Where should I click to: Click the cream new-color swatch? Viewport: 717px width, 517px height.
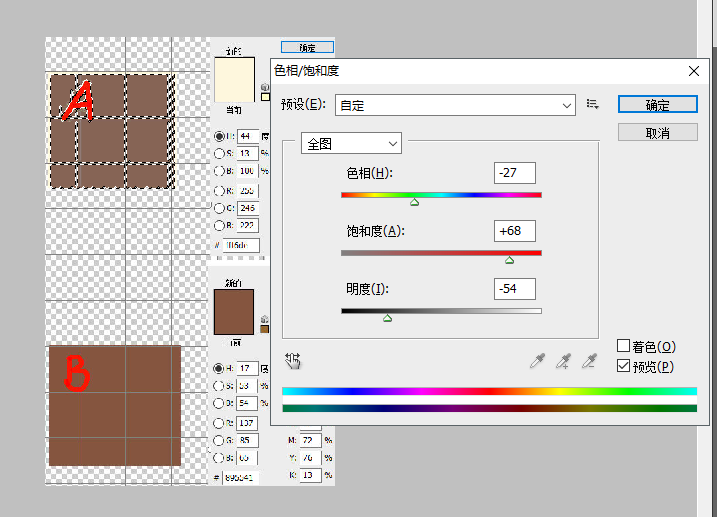click(x=235, y=80)
